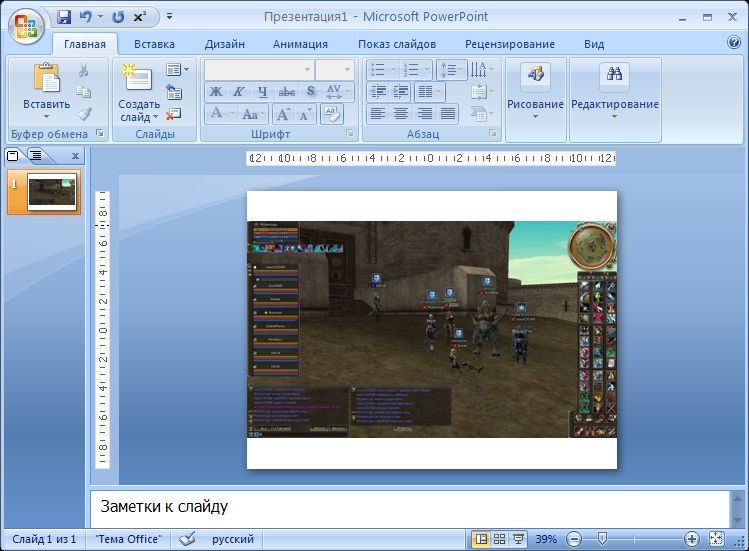Select the Format Painter brush
The image size is (749, 551).
85,113
